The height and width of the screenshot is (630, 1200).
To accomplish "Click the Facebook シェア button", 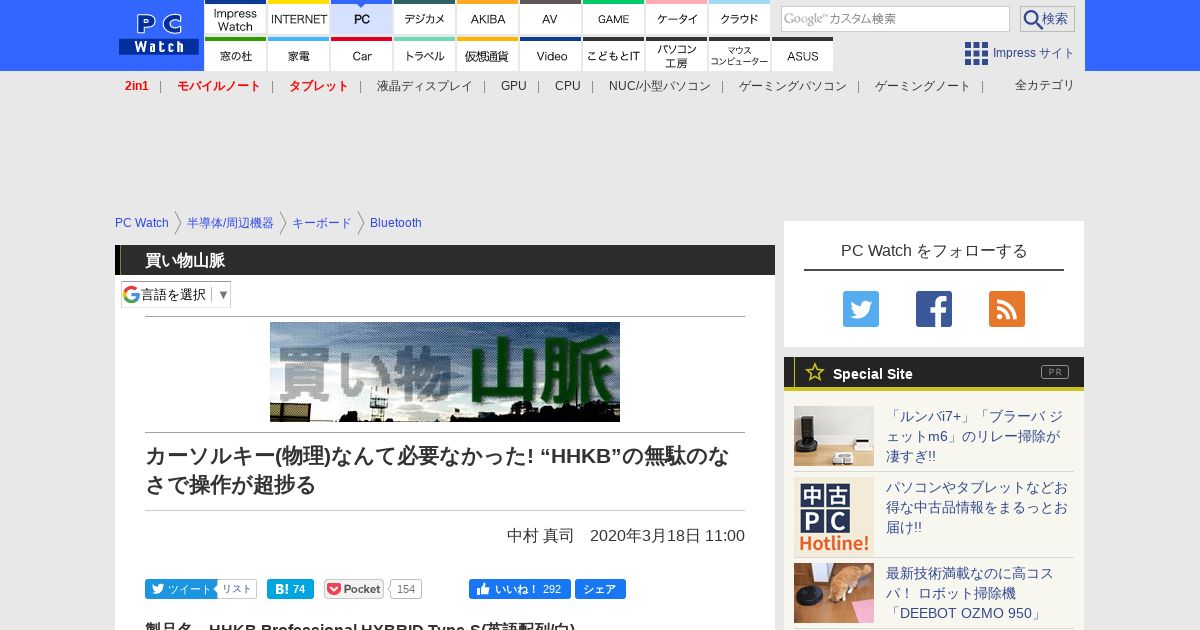I will 600,589.
